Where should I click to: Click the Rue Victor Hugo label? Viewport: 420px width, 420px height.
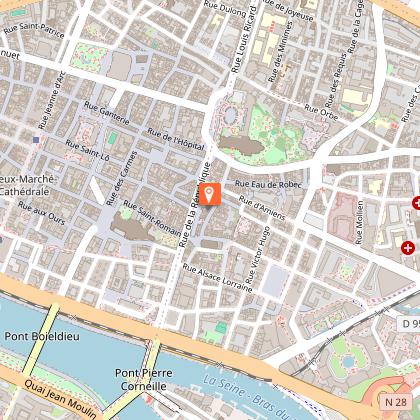(x=257, y=254)
